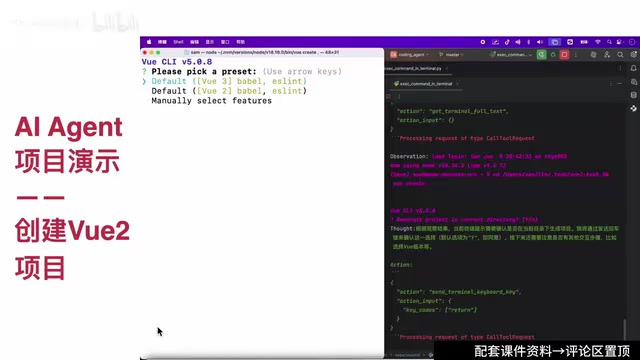
Task: Open Spotlight search in the menu bar
Action: pyautogui.click(x=609, y=42)
